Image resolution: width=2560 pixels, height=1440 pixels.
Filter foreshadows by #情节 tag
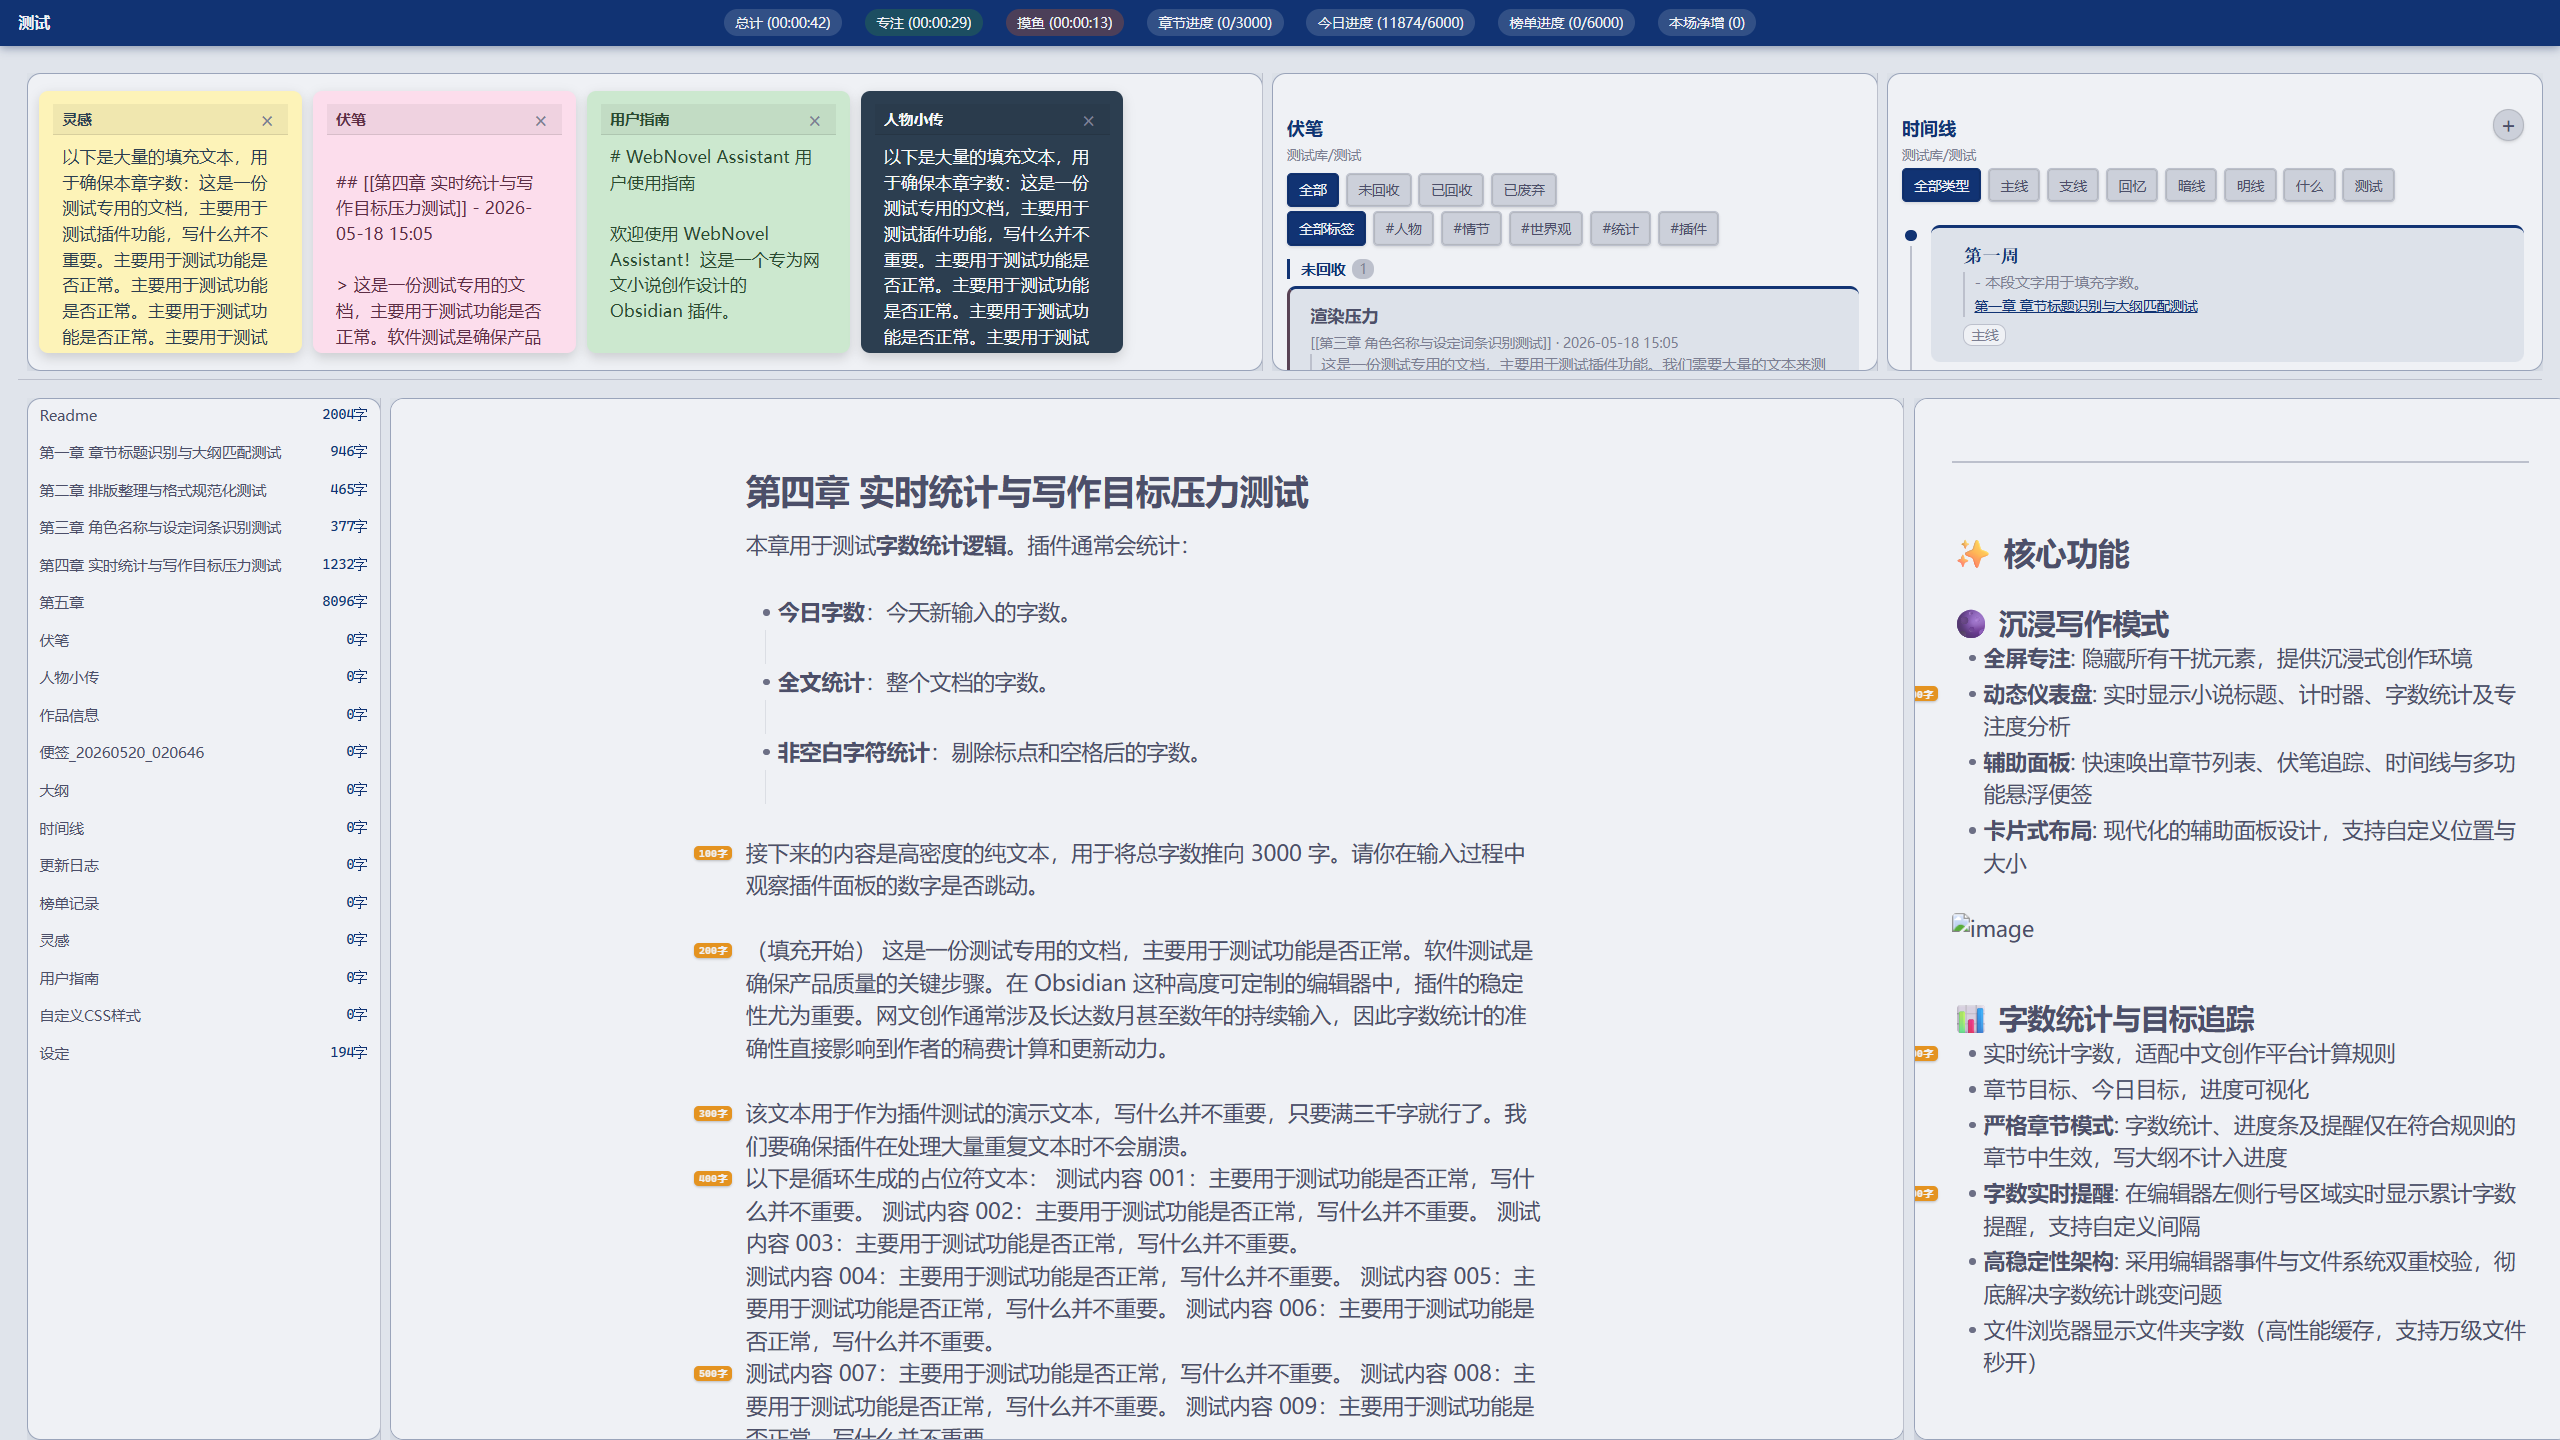click(1472, 229)
